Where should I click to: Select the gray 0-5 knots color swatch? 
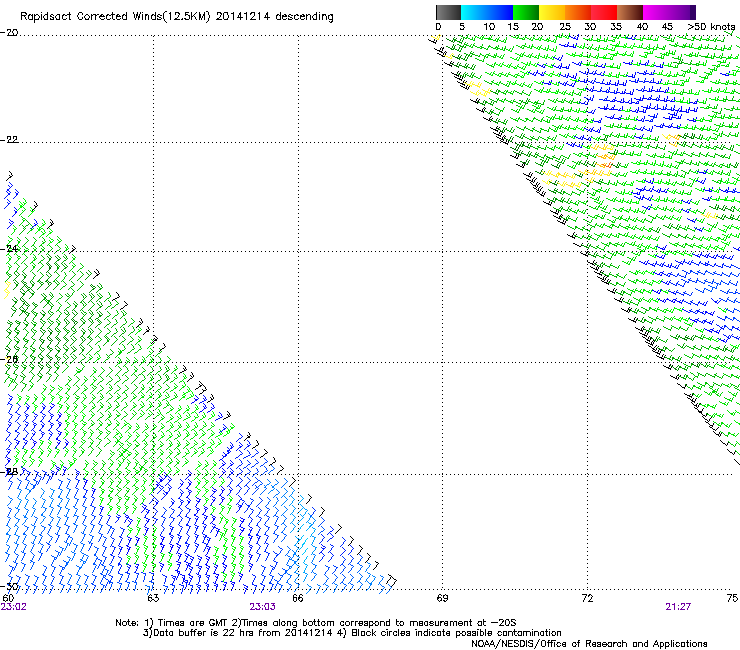tap(448, 12)
